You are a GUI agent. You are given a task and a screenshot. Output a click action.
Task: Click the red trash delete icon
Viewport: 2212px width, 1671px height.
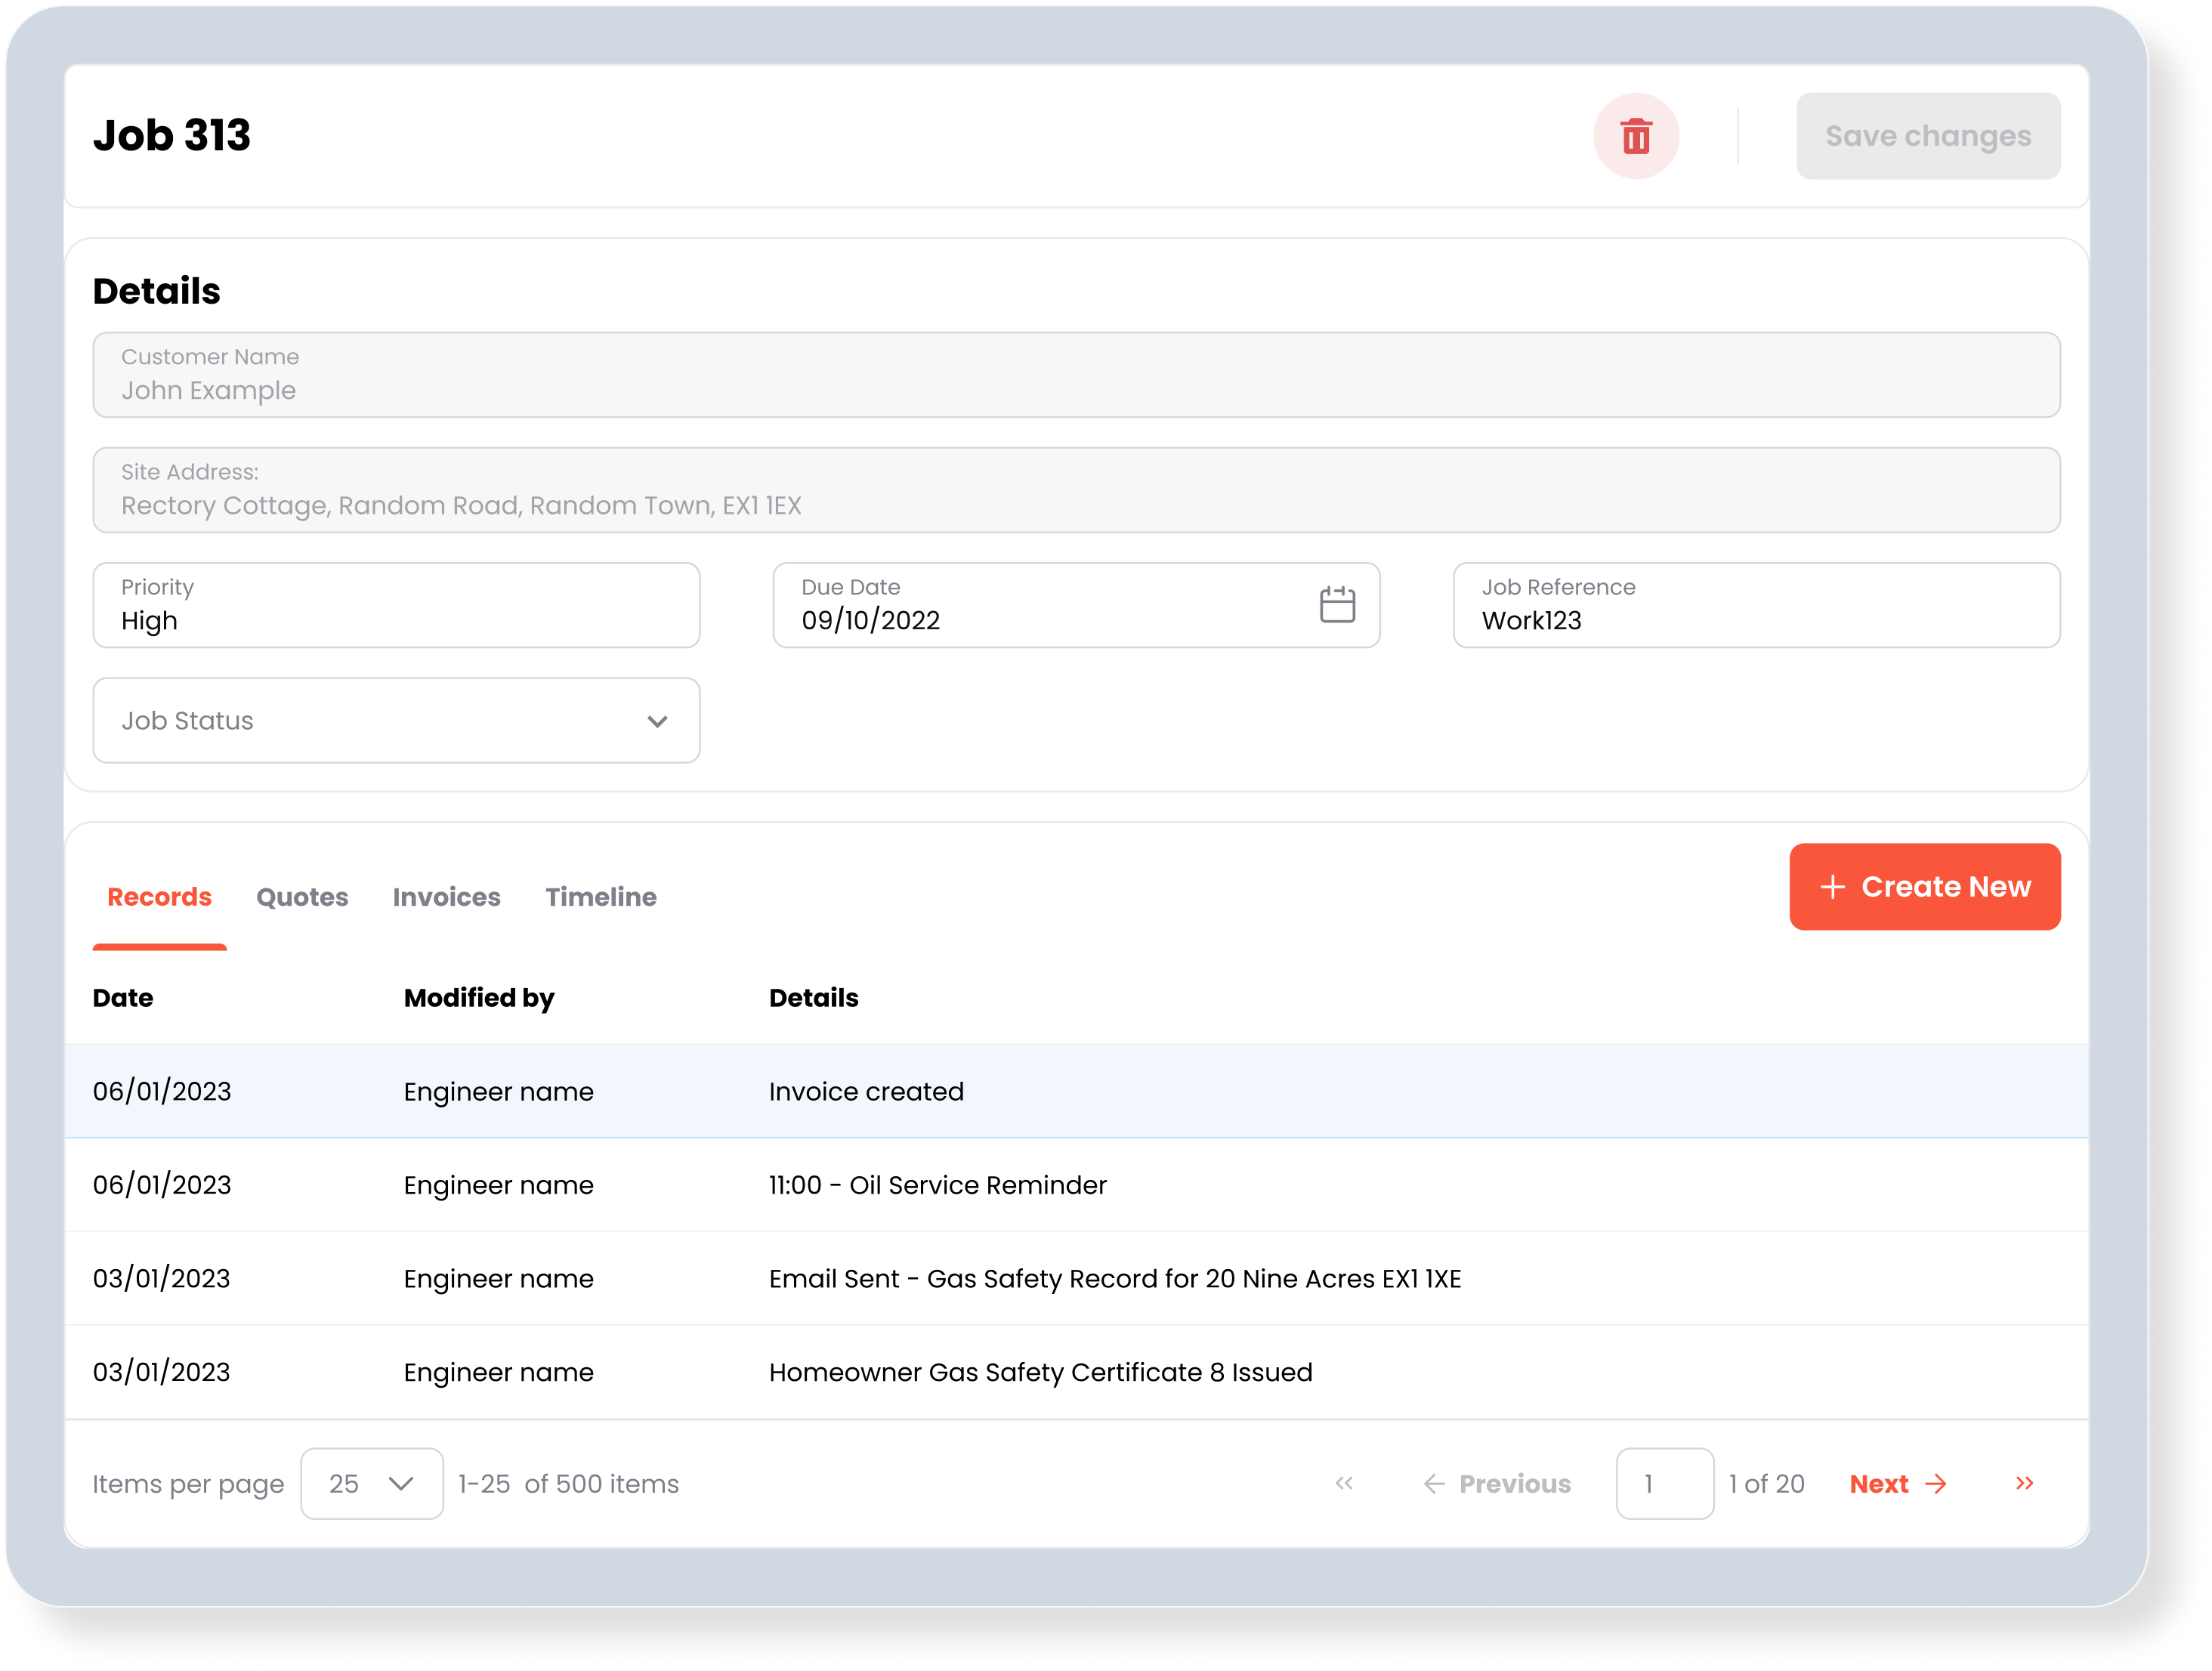click(x=1635, y=136)
